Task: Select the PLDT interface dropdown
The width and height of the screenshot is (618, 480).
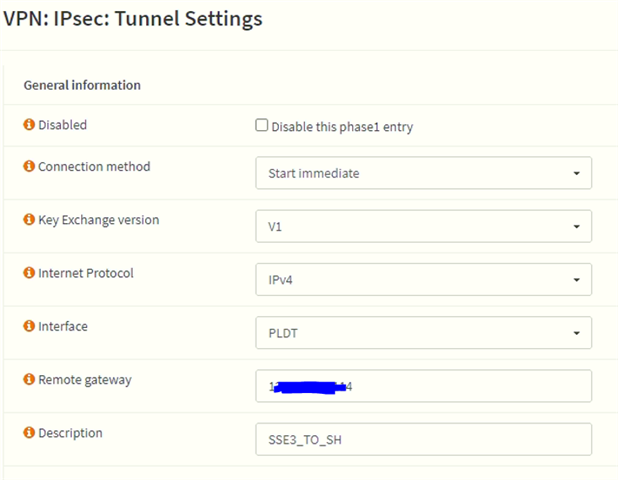Action: [x=423, y=333]
